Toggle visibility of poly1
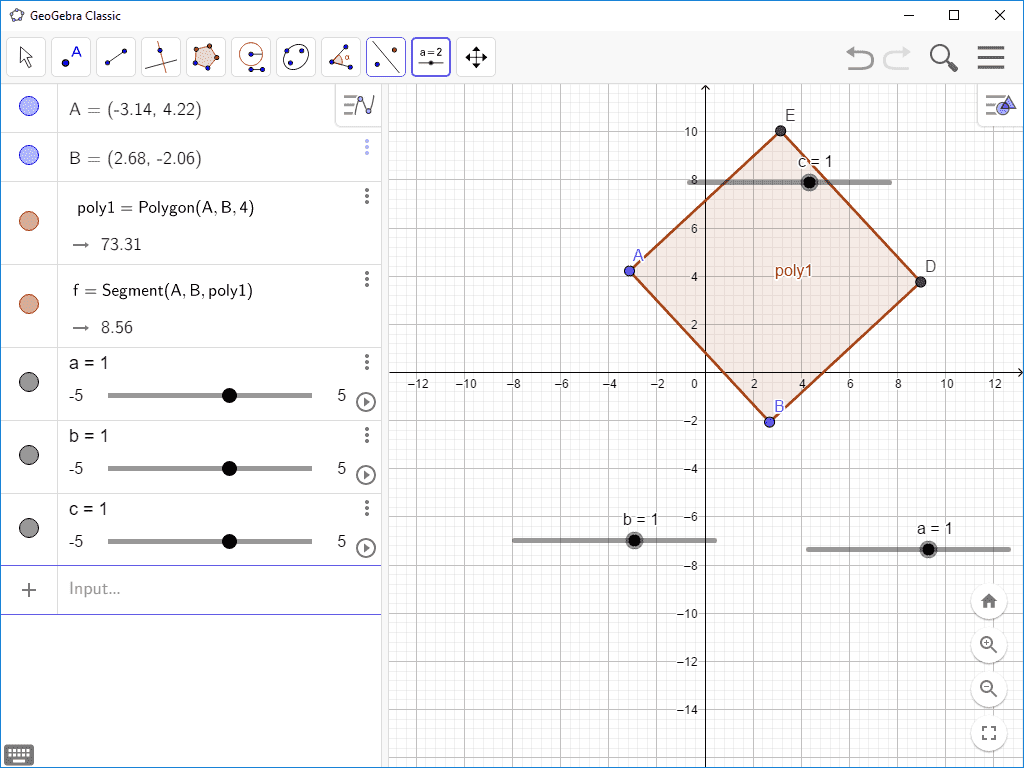Screen dimensions: 1024x768 pos(29,221)
